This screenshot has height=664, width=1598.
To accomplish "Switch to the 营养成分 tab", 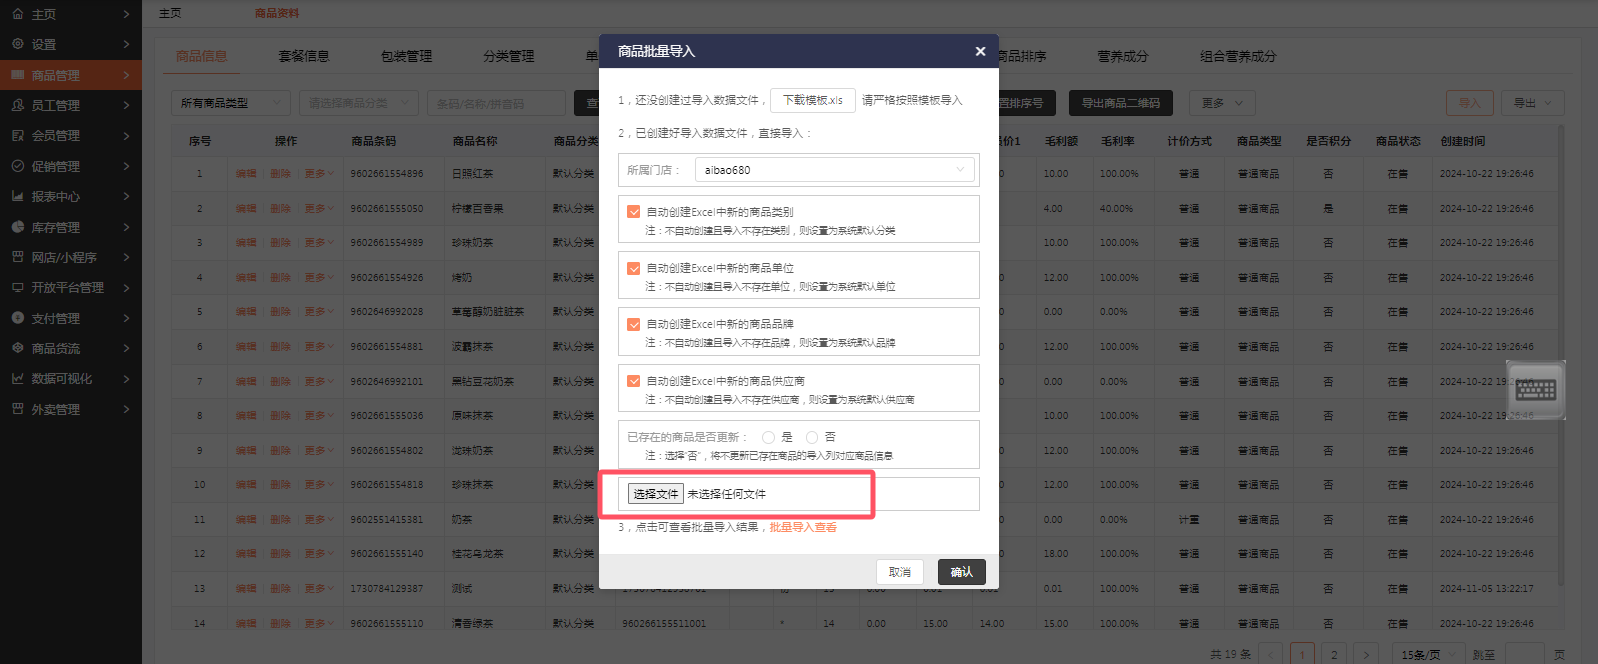I will click(1122, 56).
